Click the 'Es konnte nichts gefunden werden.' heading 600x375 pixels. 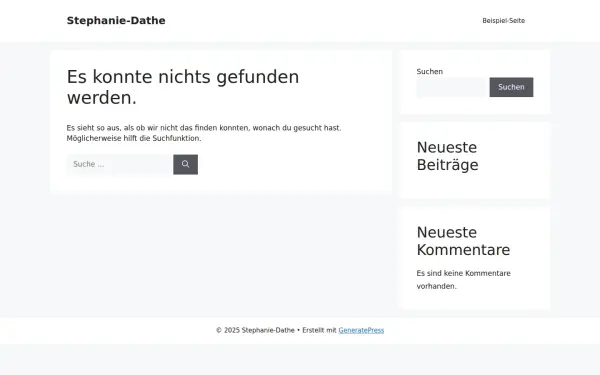pyautogui.click(x=183, y=87)
